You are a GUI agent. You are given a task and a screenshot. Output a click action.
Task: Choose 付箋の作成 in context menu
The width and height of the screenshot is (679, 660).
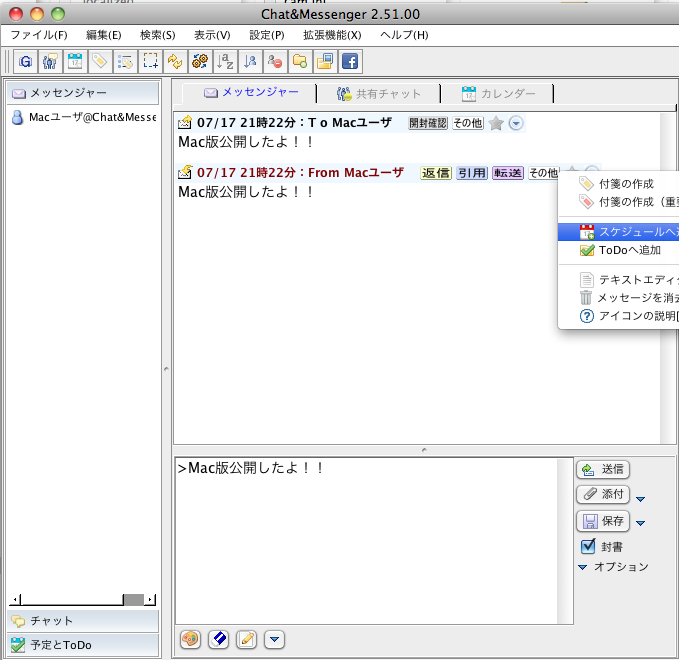619,184
